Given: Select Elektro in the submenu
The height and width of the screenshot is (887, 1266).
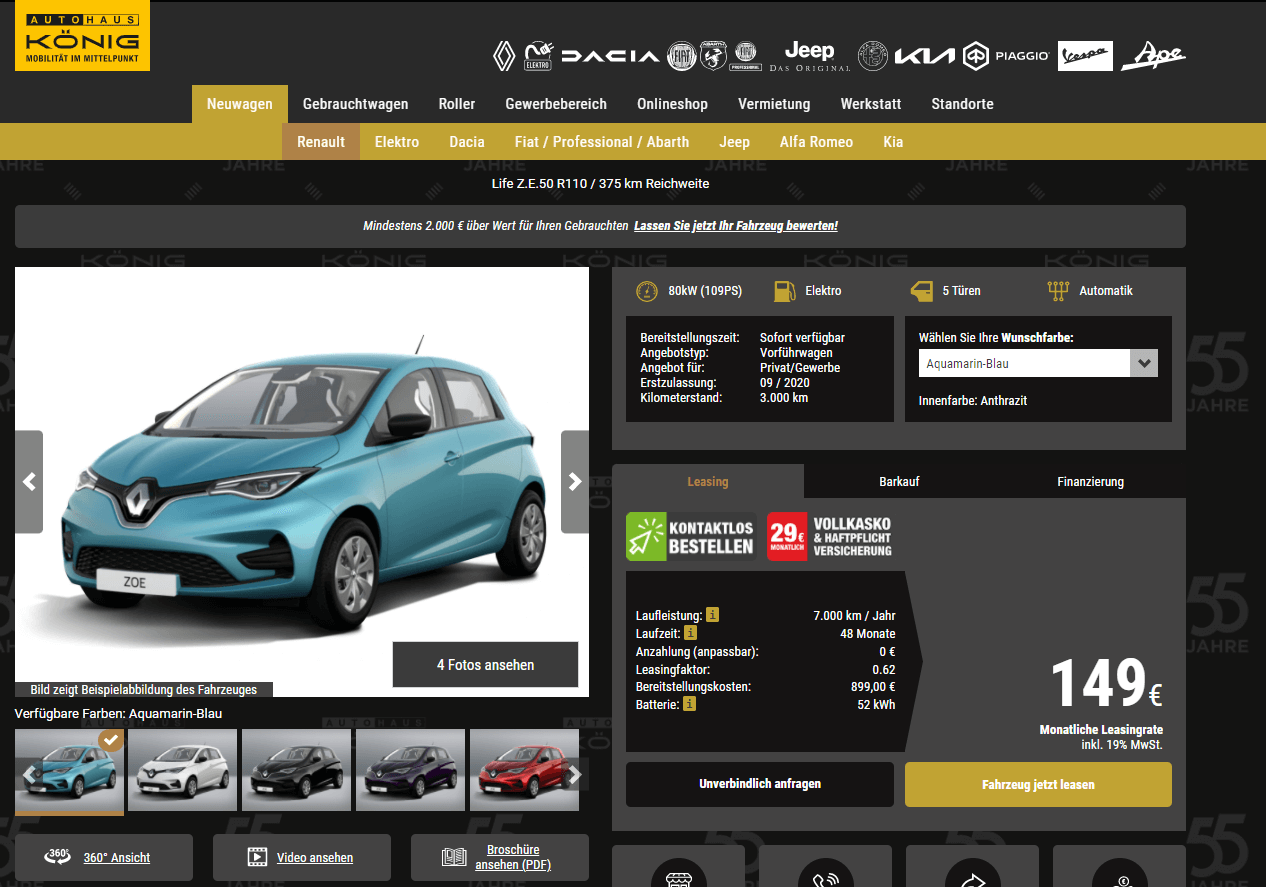Looking at the screenshot, I should tap(397, 142).
